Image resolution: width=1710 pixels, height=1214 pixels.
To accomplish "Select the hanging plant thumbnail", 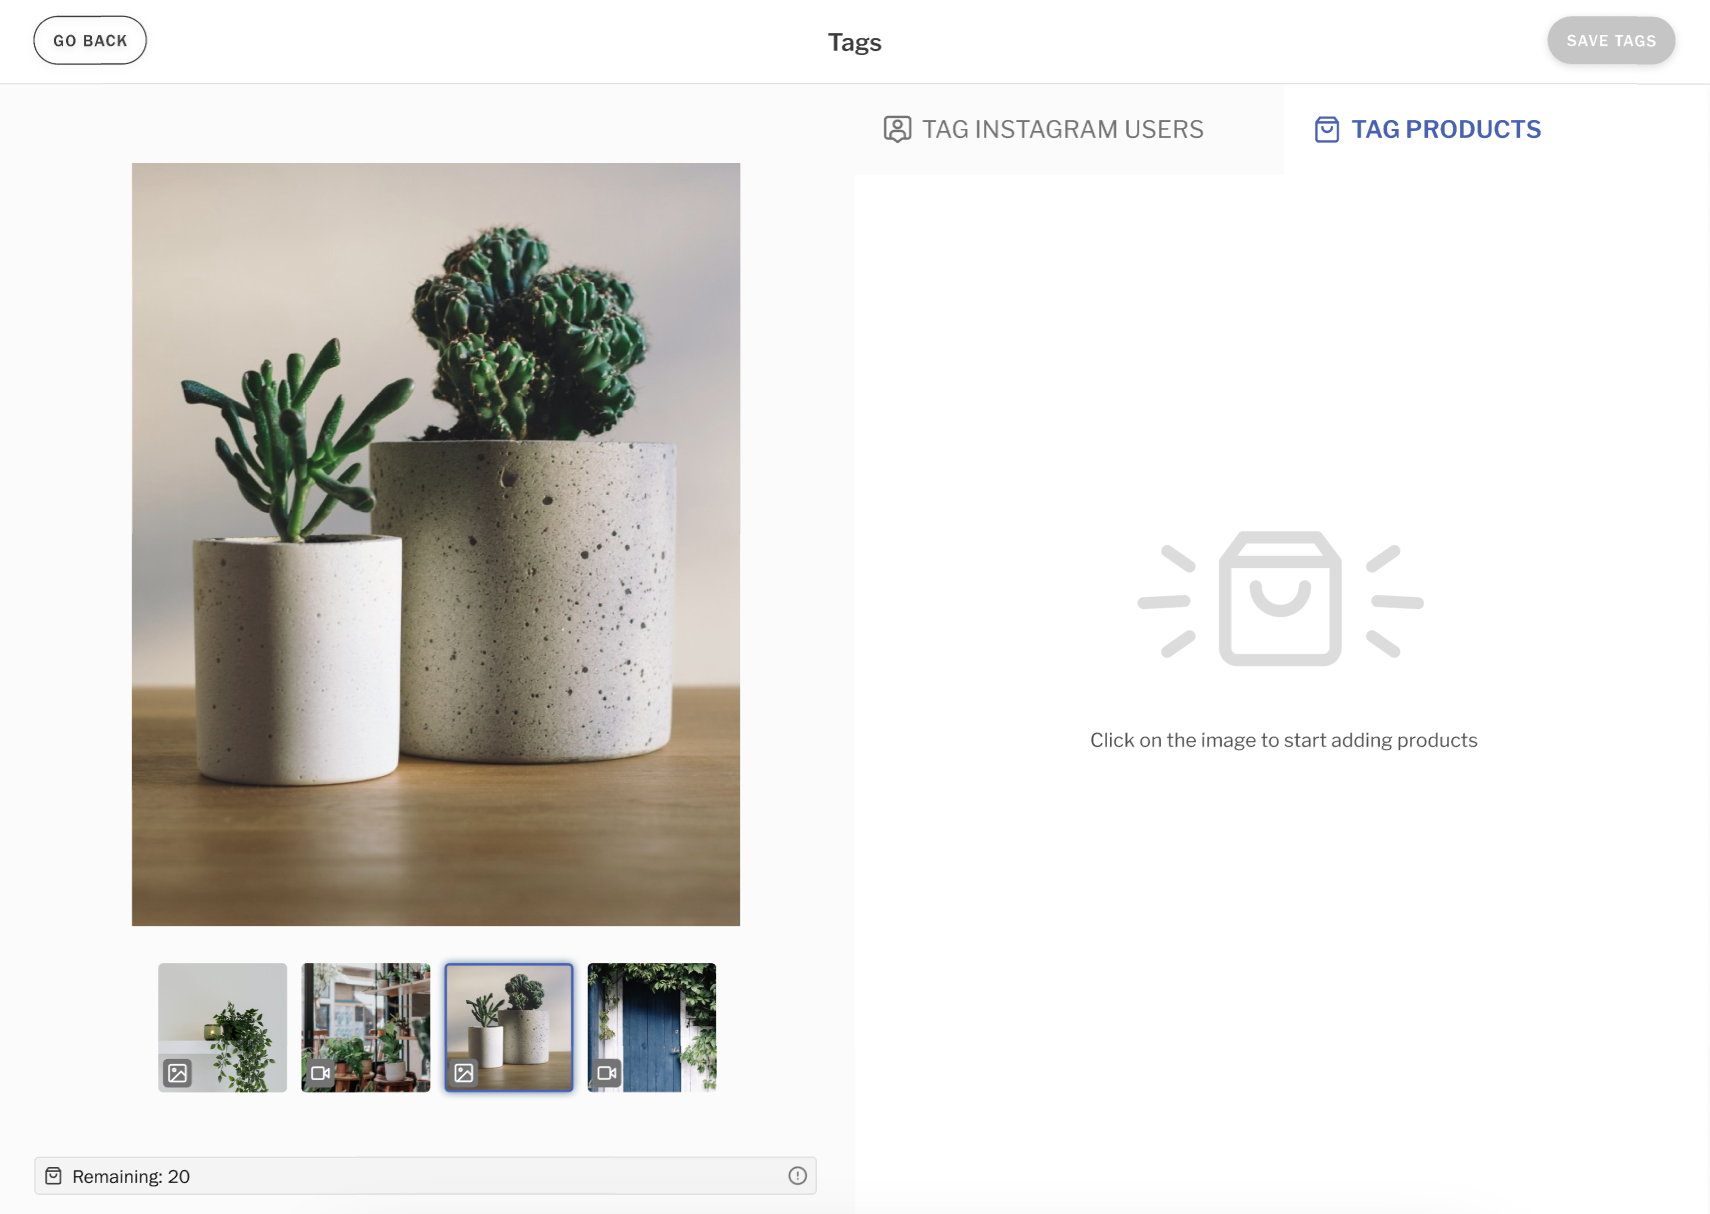I will pyautogui.click(x=222, y=1027).
